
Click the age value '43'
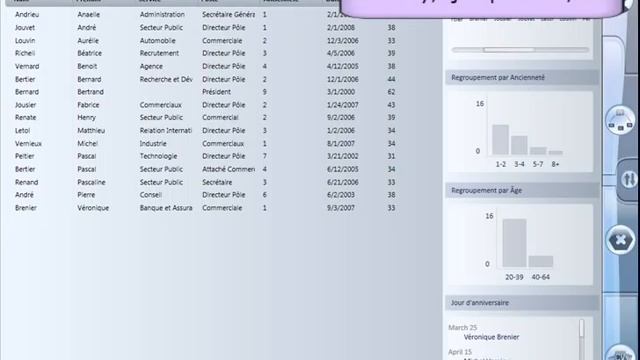[391, 105]
